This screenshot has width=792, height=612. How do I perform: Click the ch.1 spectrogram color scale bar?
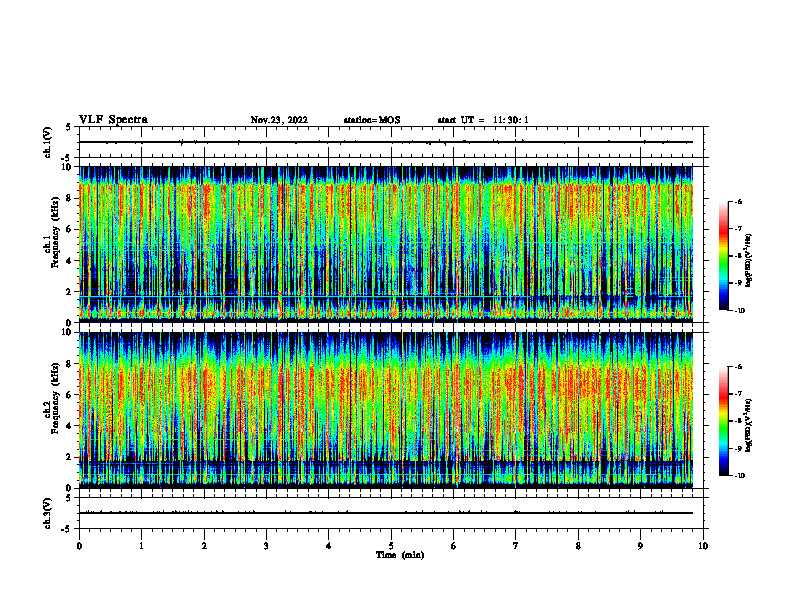point(723,256)
